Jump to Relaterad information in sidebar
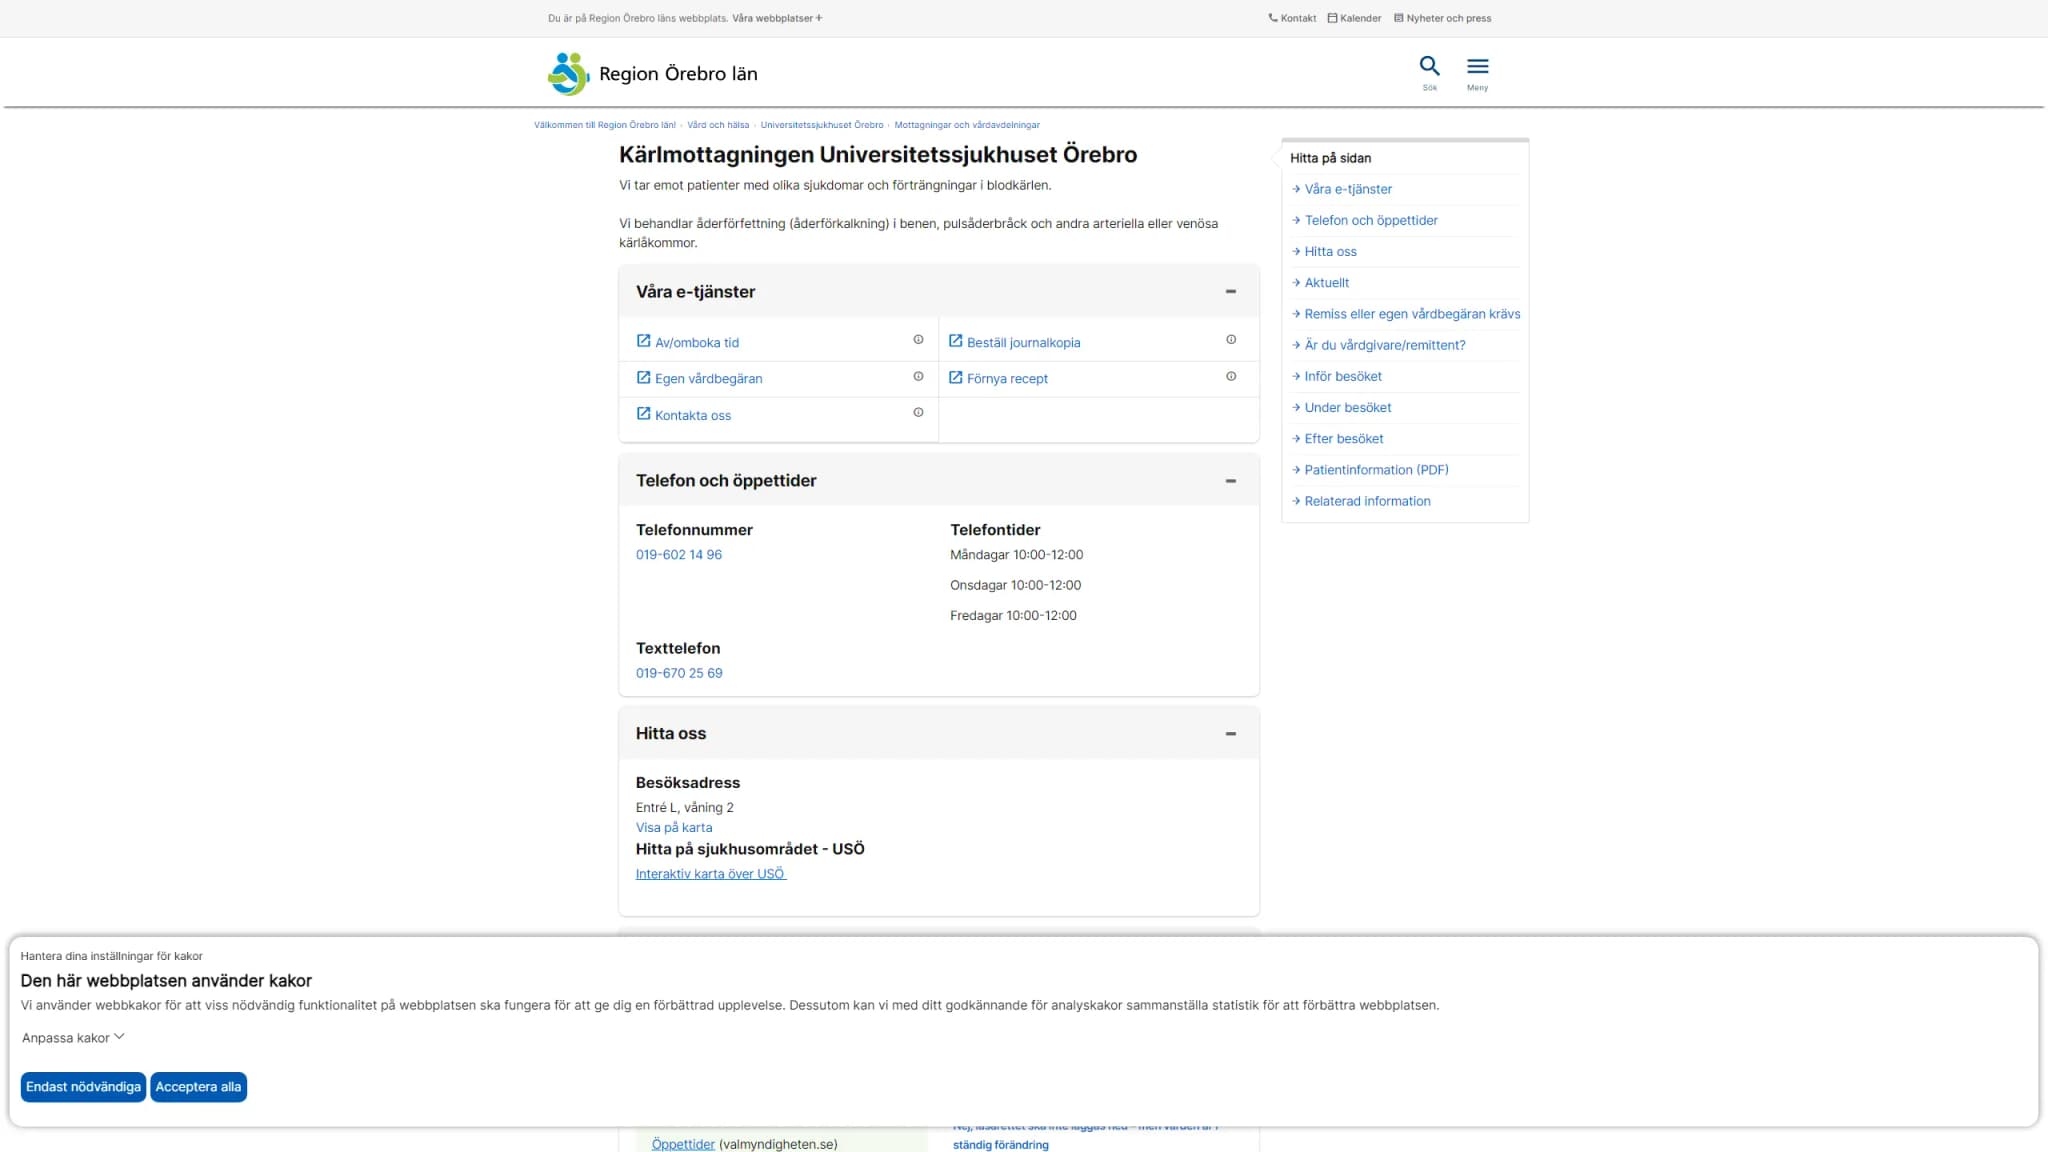The height and width of the screenshot is (1152, 2048). coord(1366,501)
